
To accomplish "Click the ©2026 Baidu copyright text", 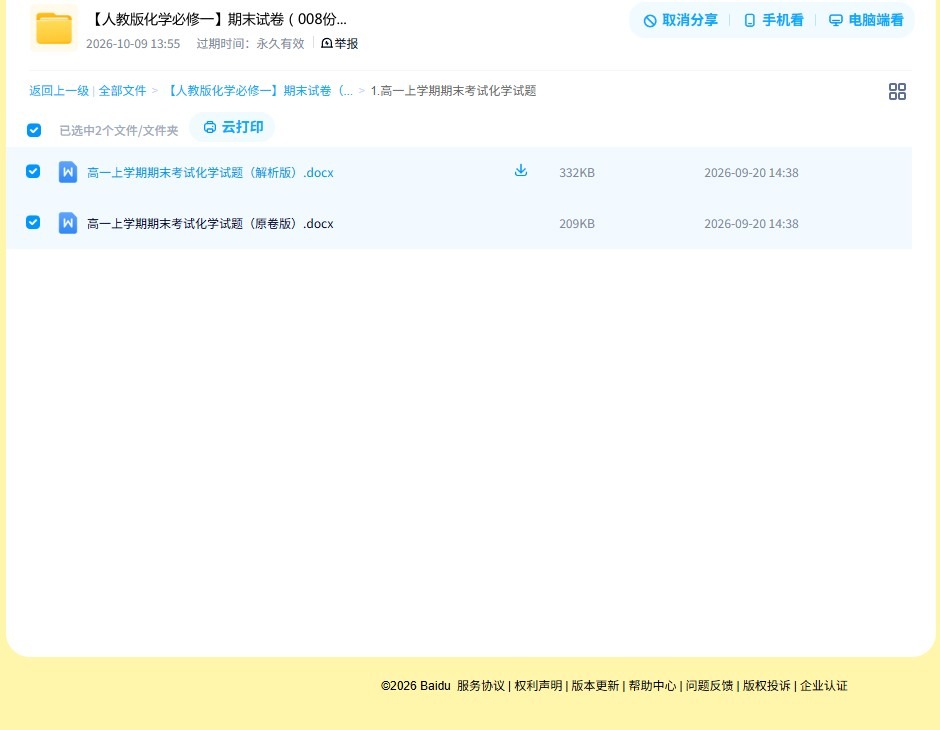I will pyautogui.click(x=415, y=686).
